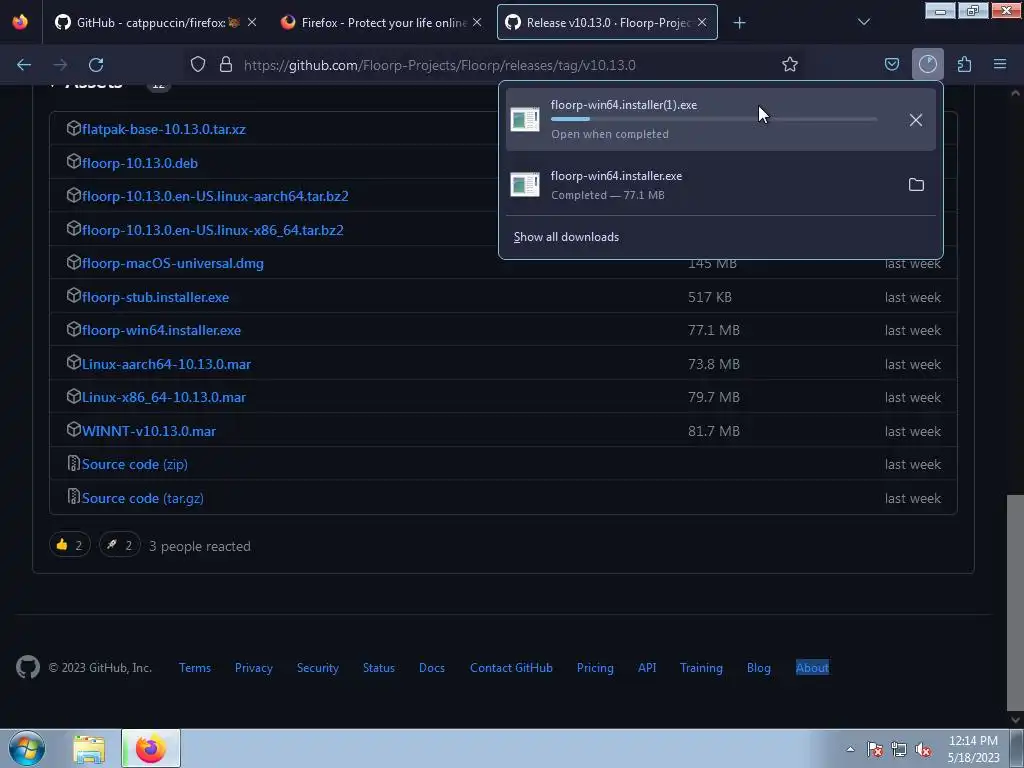Download WINNT-v10.13.0.mar
The height and width of the screenshot is (768, 1024).
pyautogui.click(x=148, y=431)
